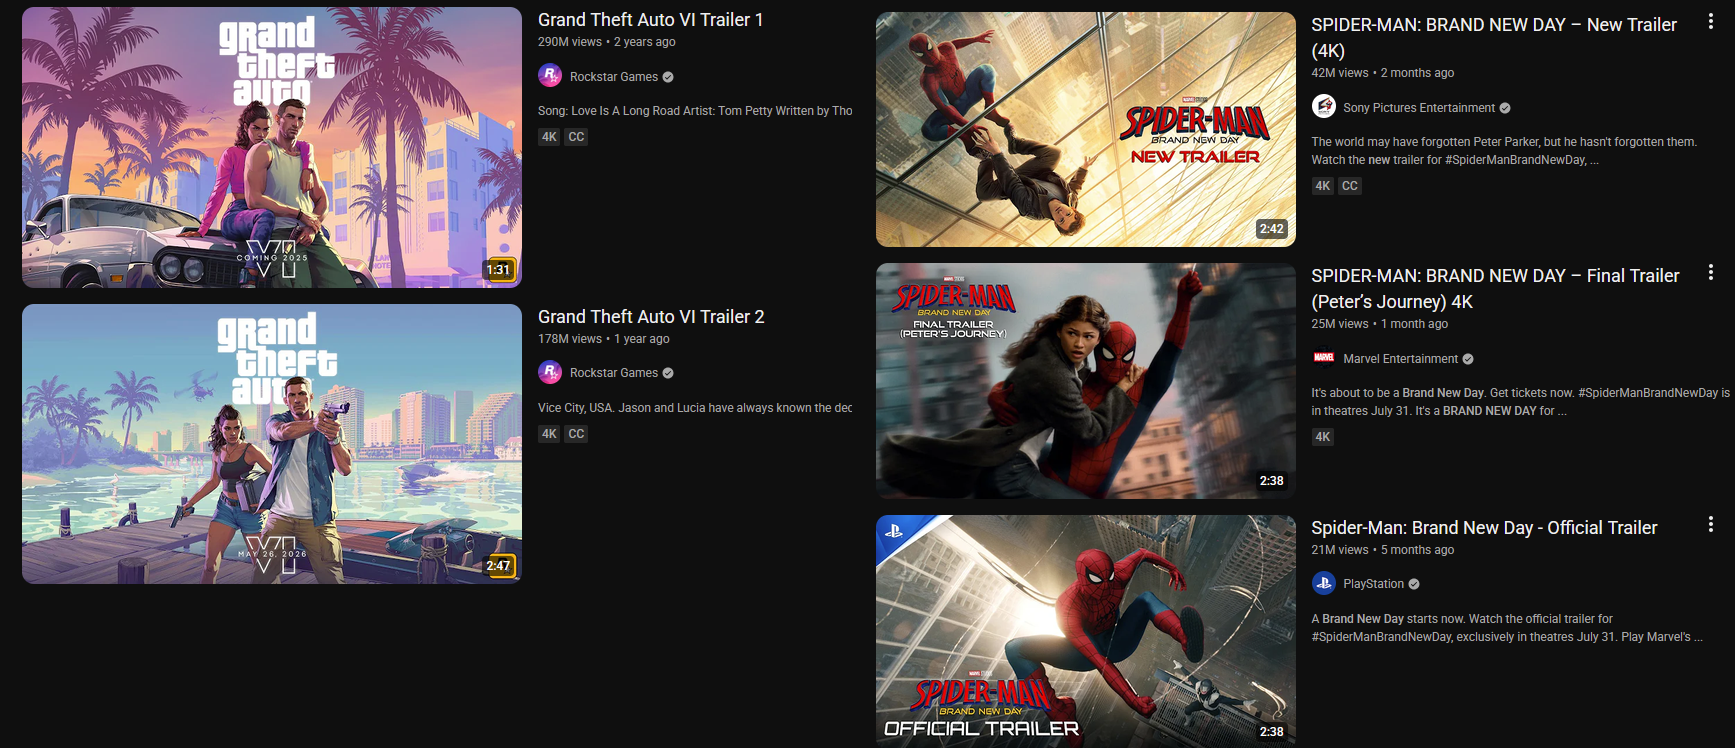Click the '178M views' text
The width and height of the screenshot is (1735, 748).
click(x=570, y=339)
